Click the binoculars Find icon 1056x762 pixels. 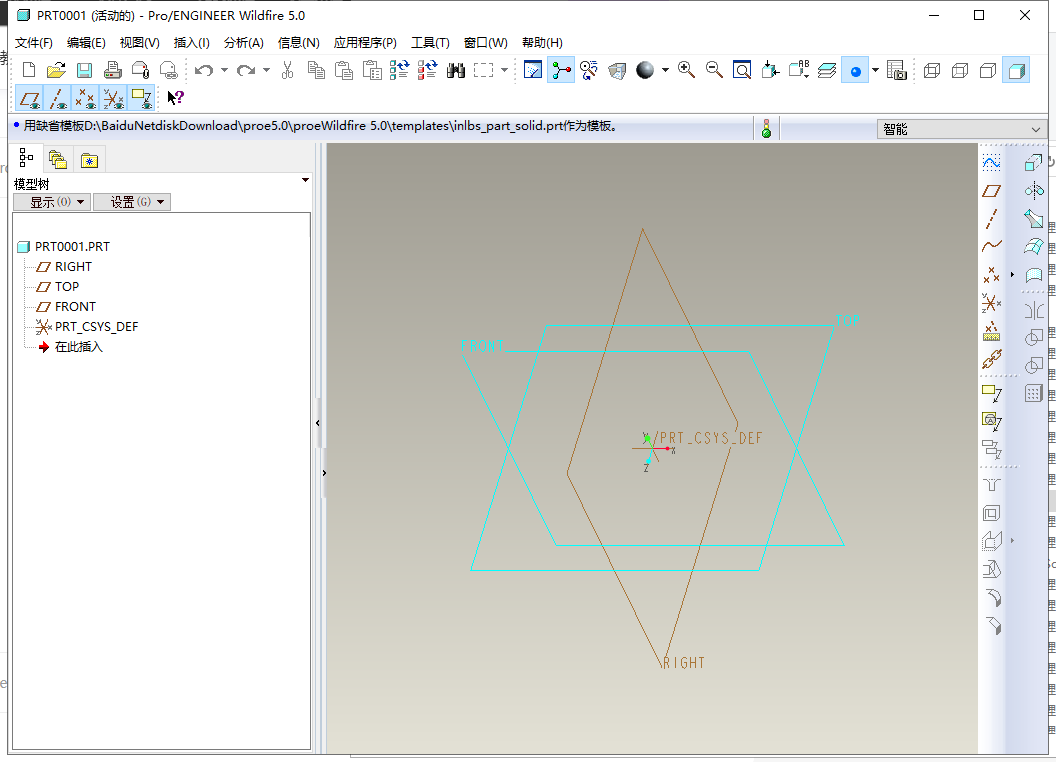click(456, 70)
